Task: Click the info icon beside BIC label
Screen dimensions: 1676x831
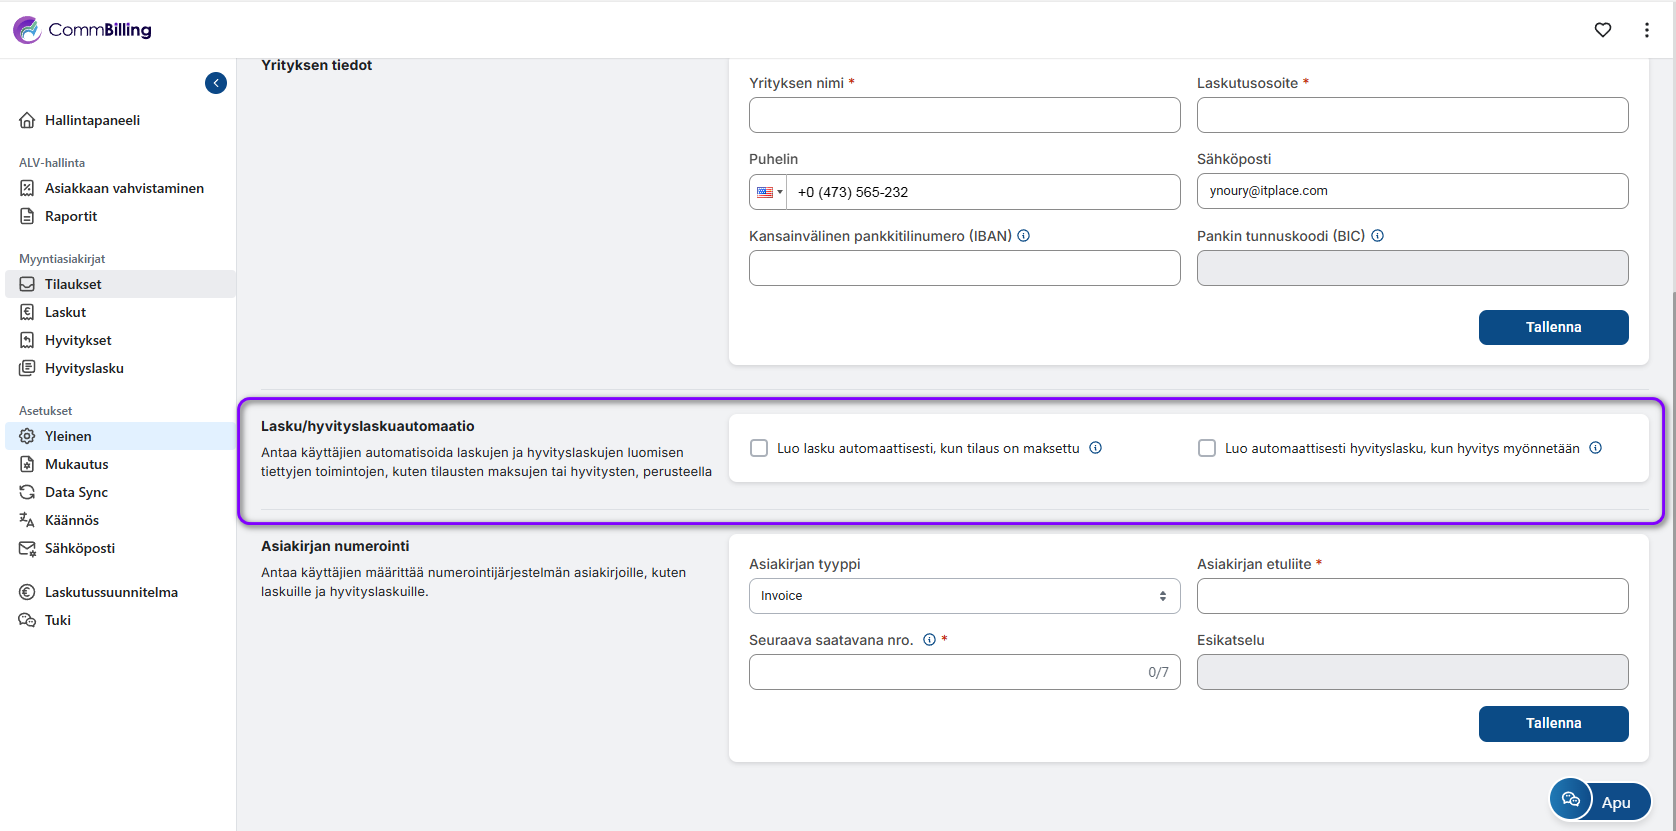Action: (x=1377, y=236)
